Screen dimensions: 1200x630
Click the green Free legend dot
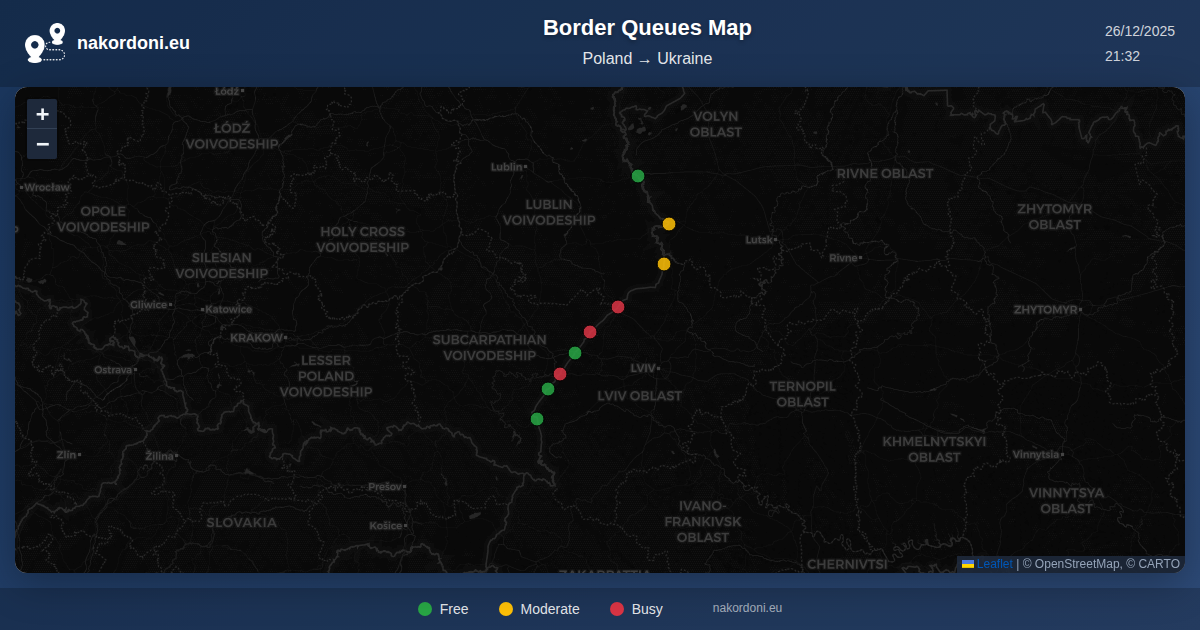425,609
